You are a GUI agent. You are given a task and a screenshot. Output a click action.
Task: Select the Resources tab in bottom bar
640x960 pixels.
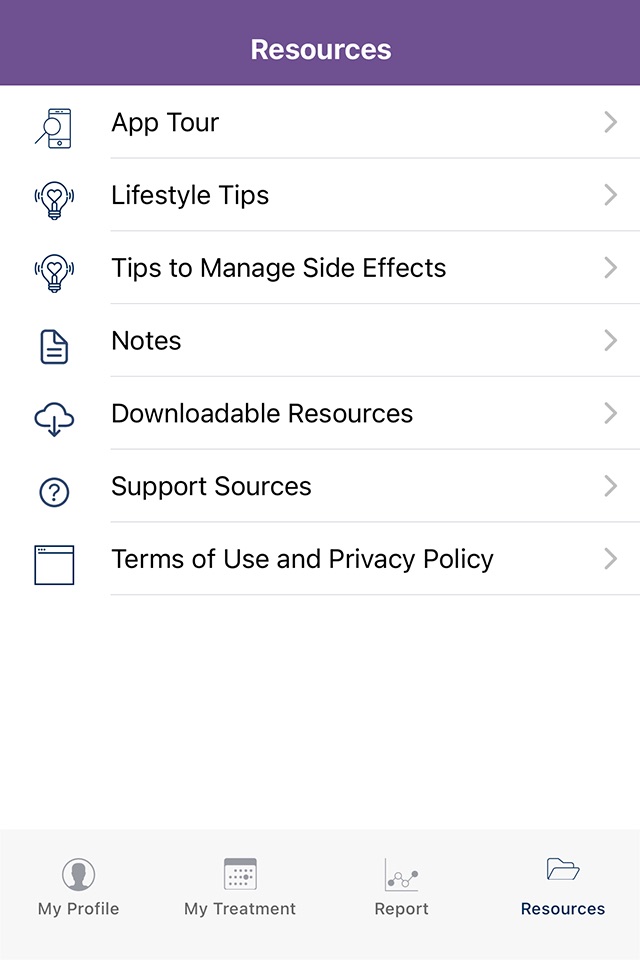563,886
